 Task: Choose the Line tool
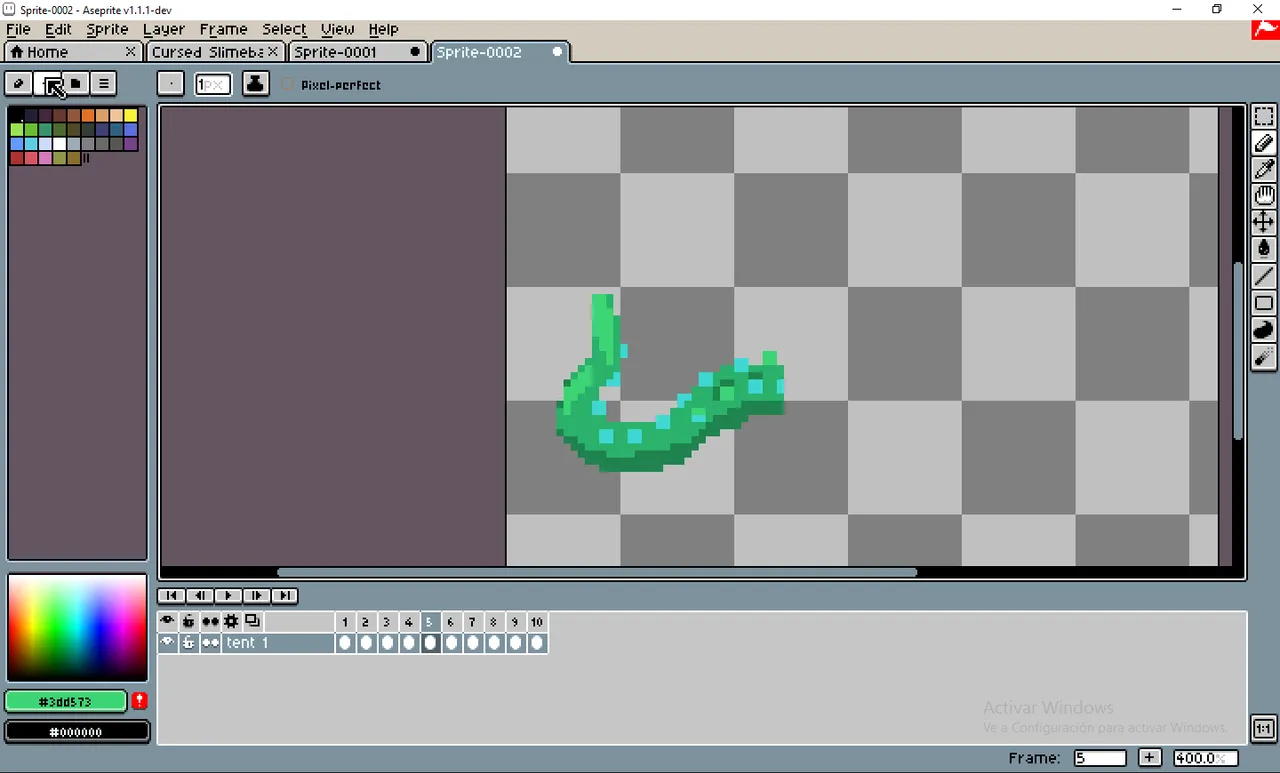[1264, 276]
